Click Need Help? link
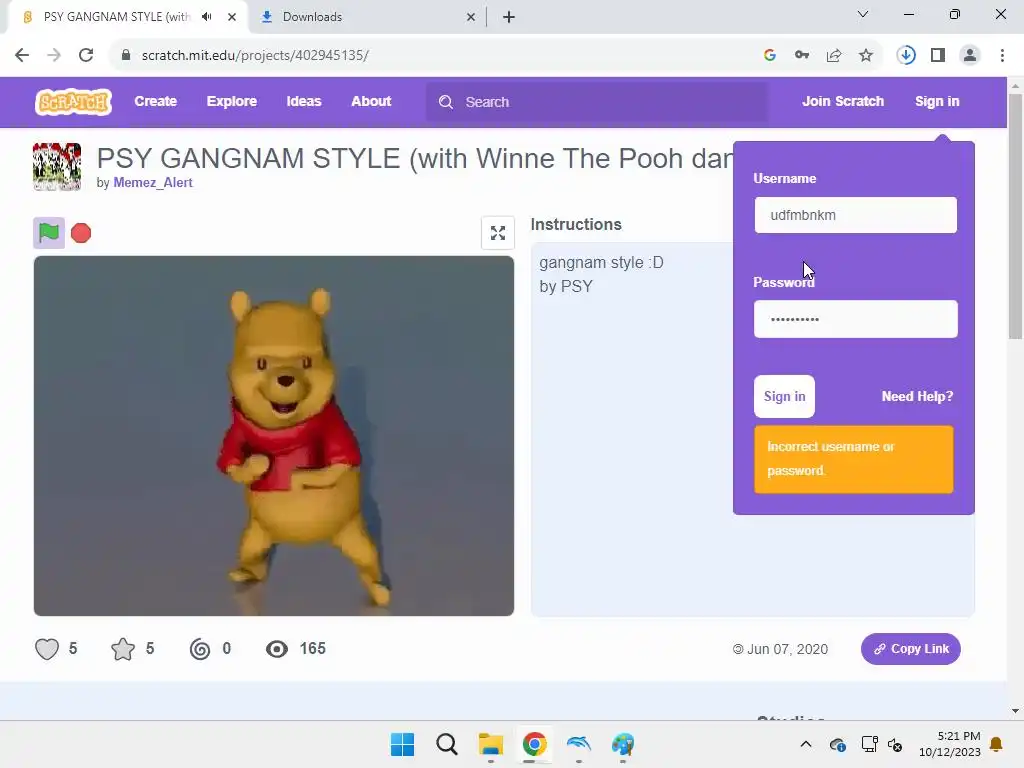The image size is (1024, 768). (917, 396)
